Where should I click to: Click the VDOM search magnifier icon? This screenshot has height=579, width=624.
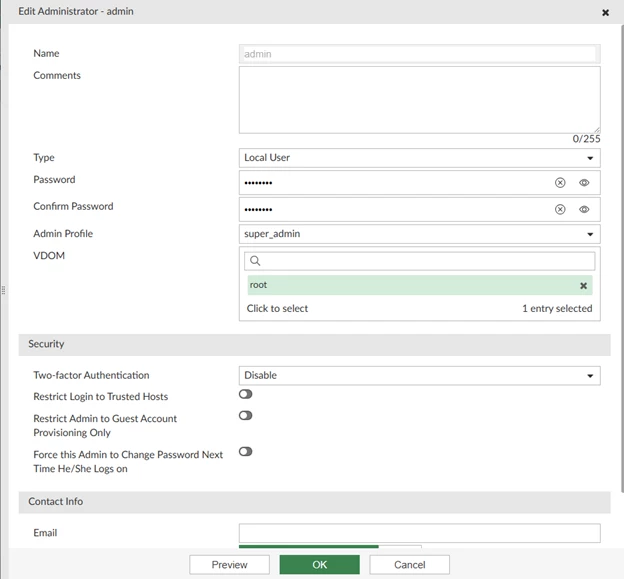tap(255, 261)
